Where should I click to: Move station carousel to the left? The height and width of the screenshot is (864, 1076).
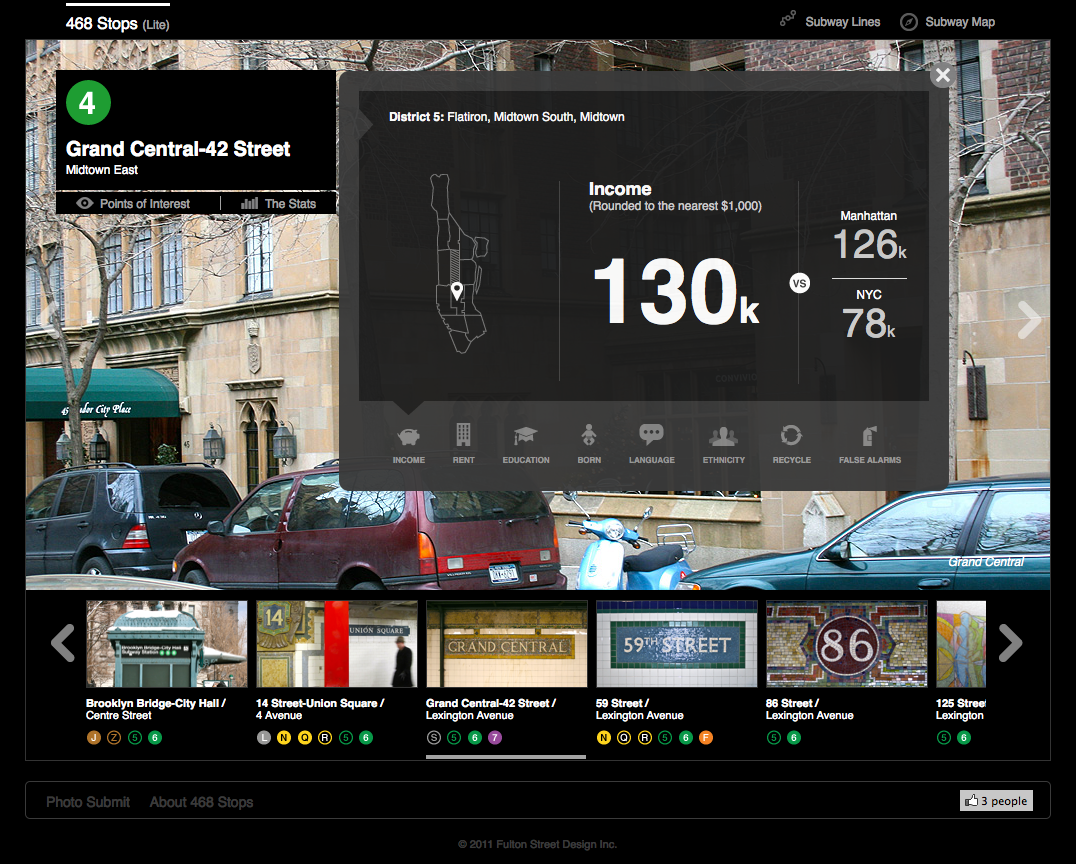point(63,643)
